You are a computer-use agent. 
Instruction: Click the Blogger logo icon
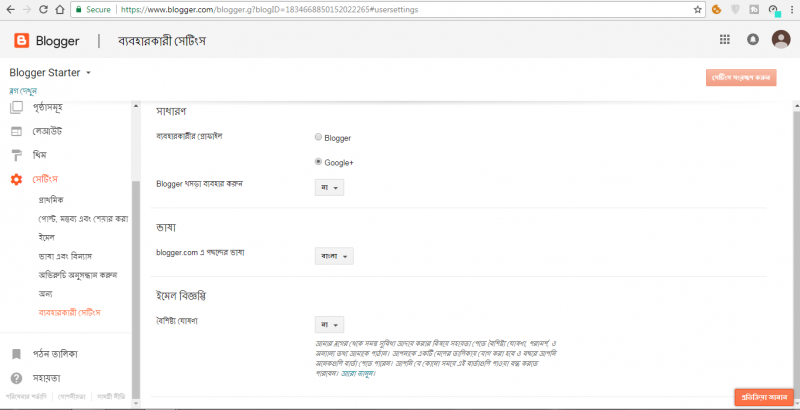[22, 41]
